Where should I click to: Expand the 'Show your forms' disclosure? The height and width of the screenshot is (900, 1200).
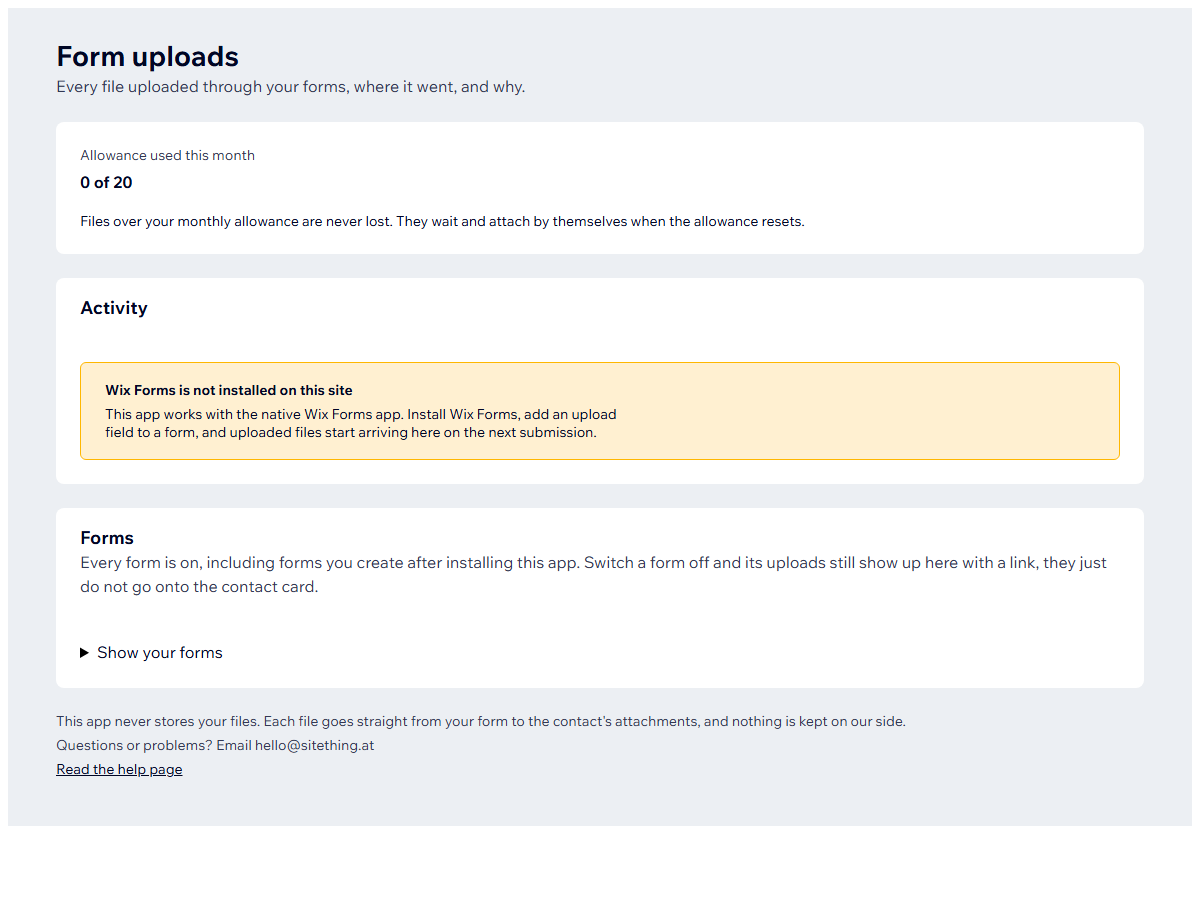pos(152,653)
